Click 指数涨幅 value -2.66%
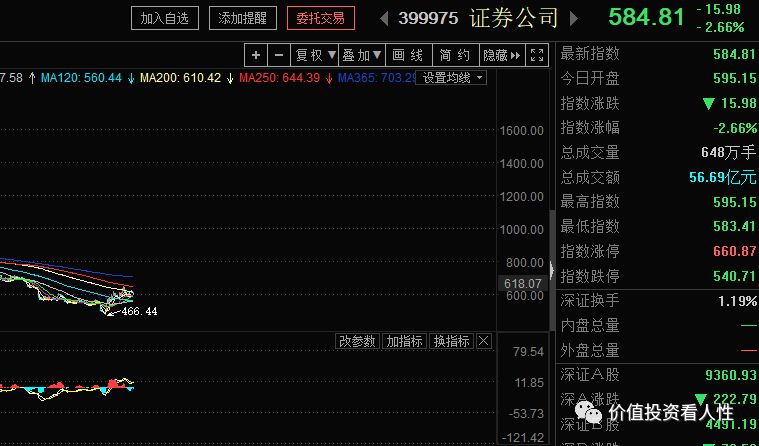The width and height of the screenshot is (759, 446). point(735,128)
